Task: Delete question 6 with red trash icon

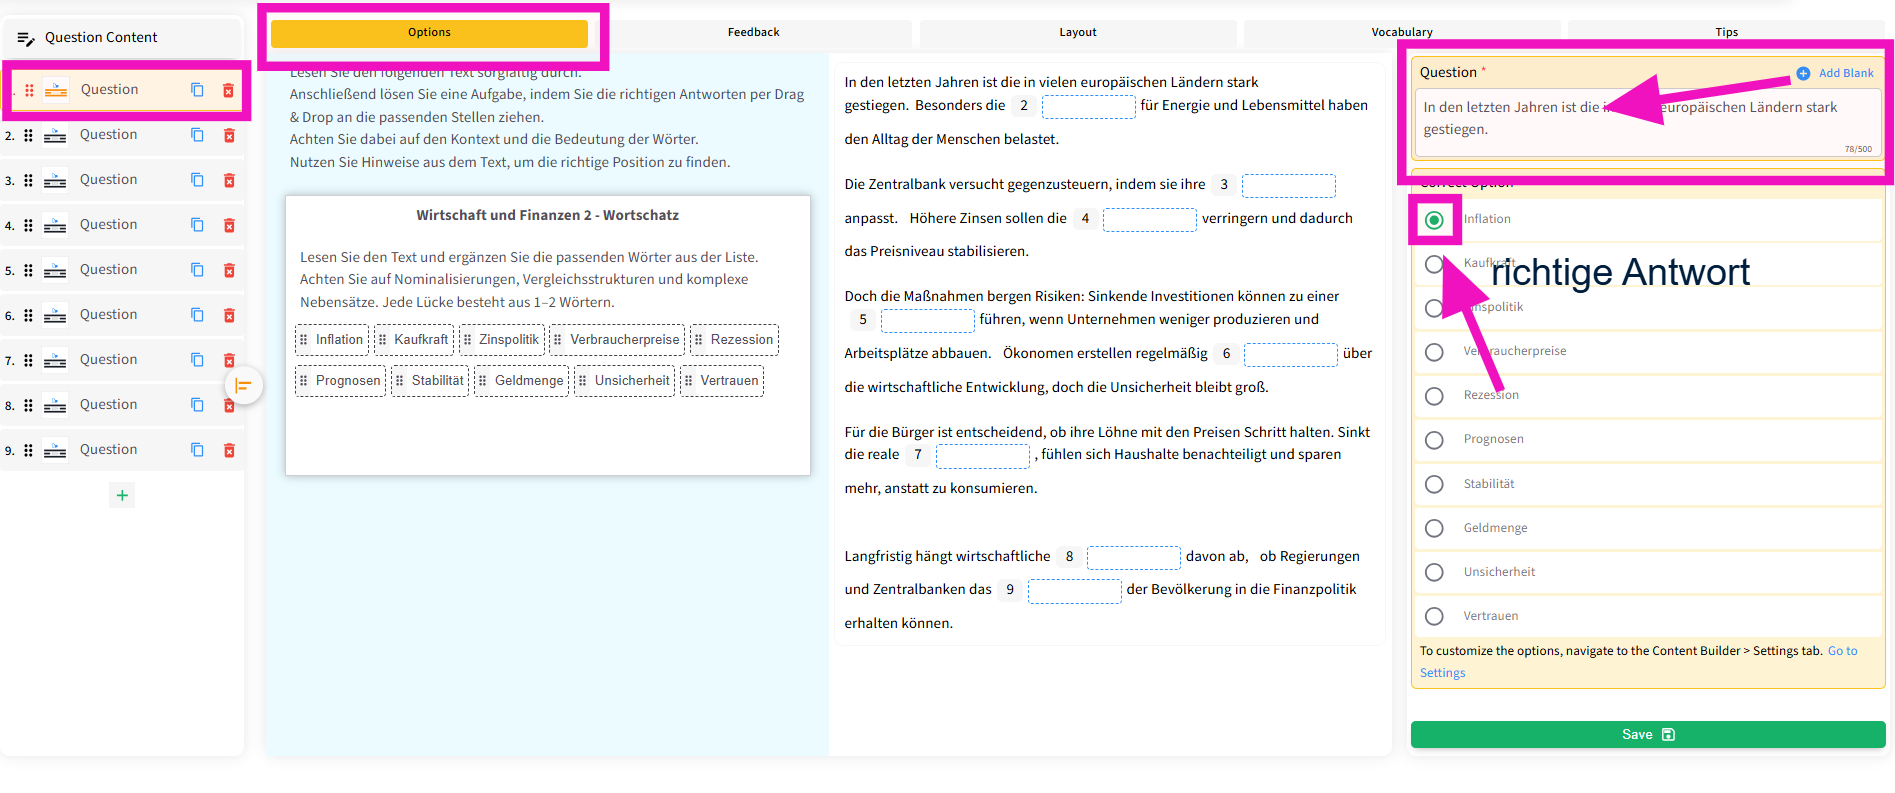Action: (x=229, y=315)
